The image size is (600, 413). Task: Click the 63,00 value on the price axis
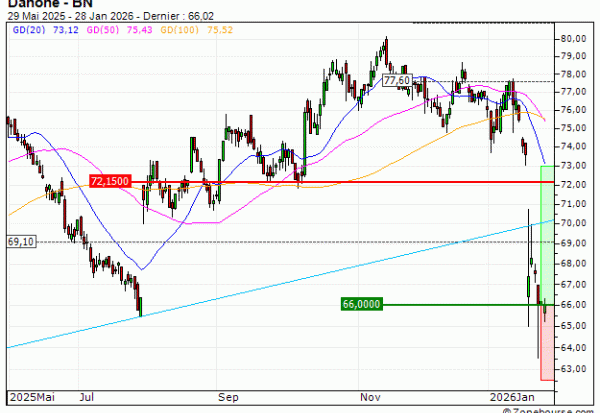pyautogui.click(x=572, y=369)
